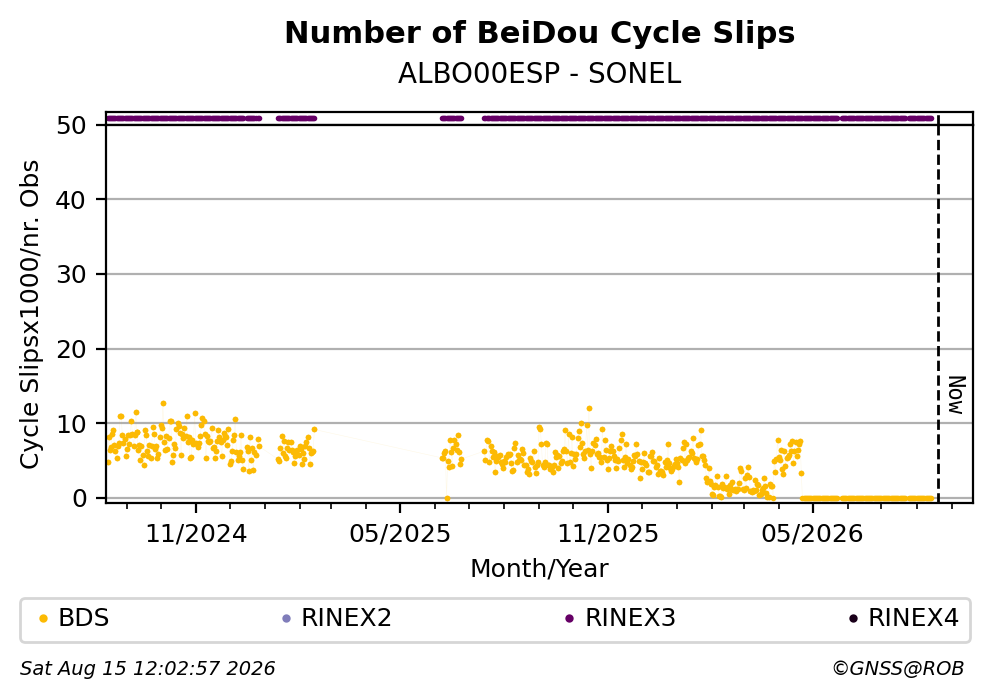The image size is (992, 699).
Task: Click the ALBO00ESP - SONEL subtitle
Action: pos(540,74)
